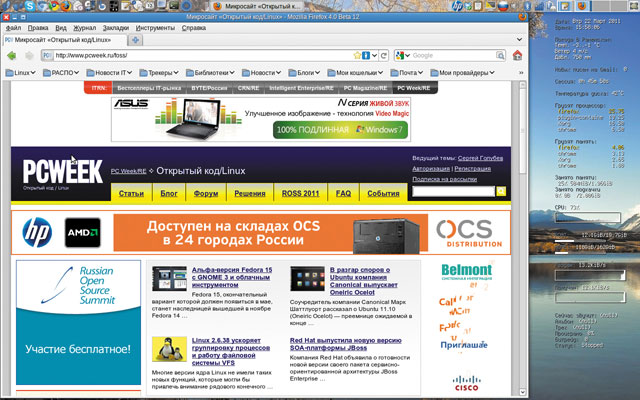Open the Статьи section tab
The height and width of the screenshot is (400, 640).
pyautogui.click(x=131, y=193)
